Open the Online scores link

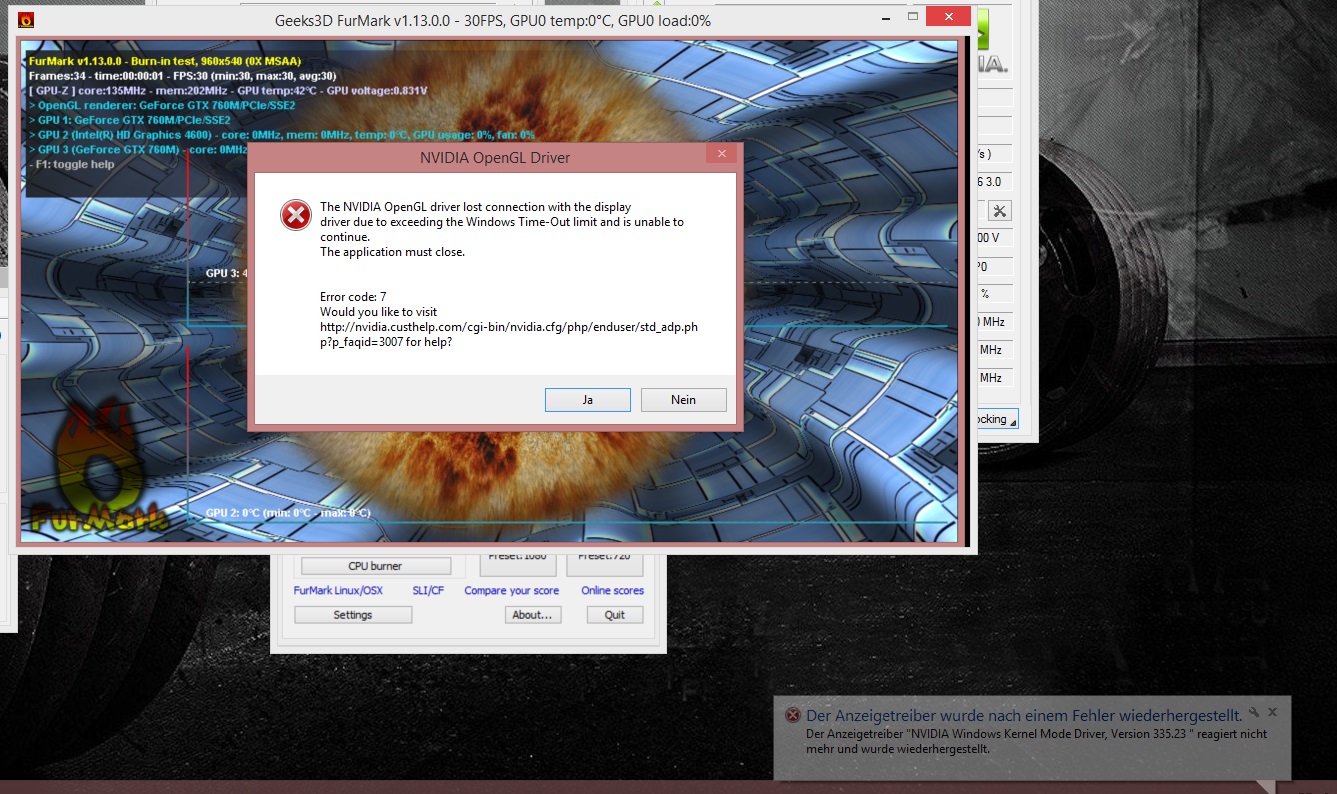612,590
